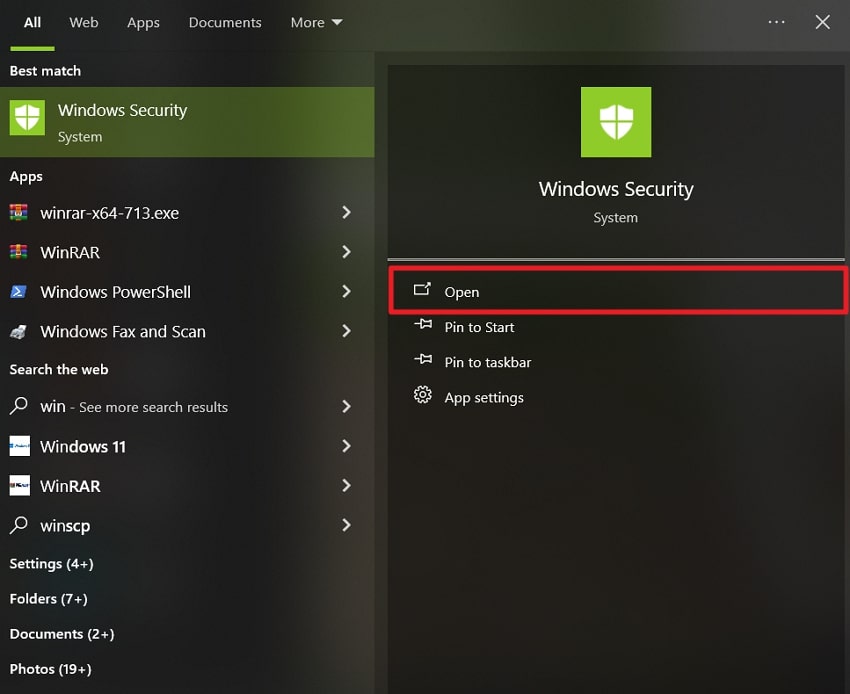
Task: Click Windows Security title in preview pane
Action: (616, 189)
